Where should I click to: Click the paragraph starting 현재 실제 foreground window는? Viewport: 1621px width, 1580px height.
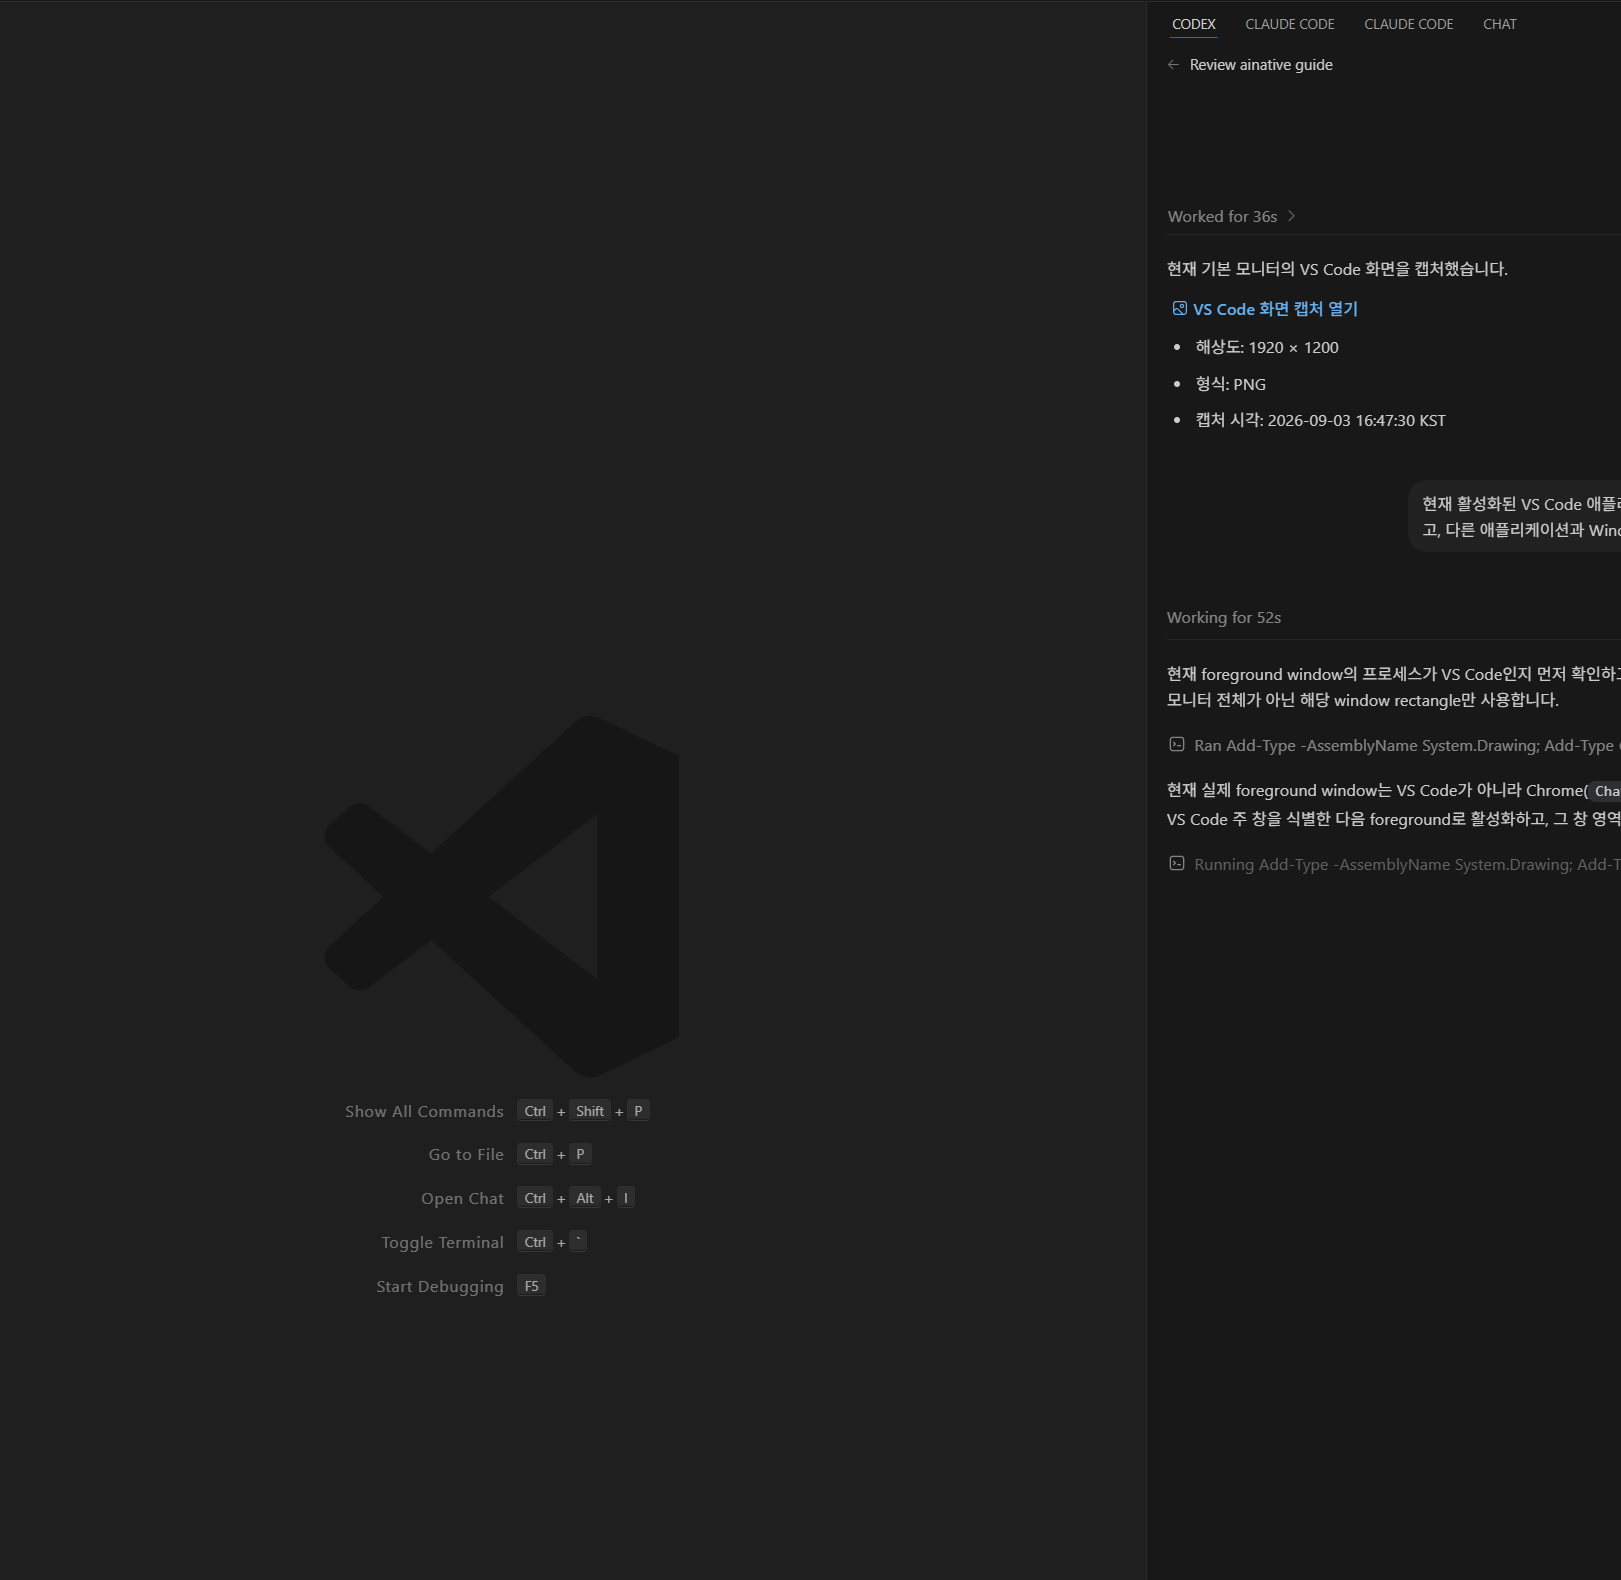click(1393, 804)
